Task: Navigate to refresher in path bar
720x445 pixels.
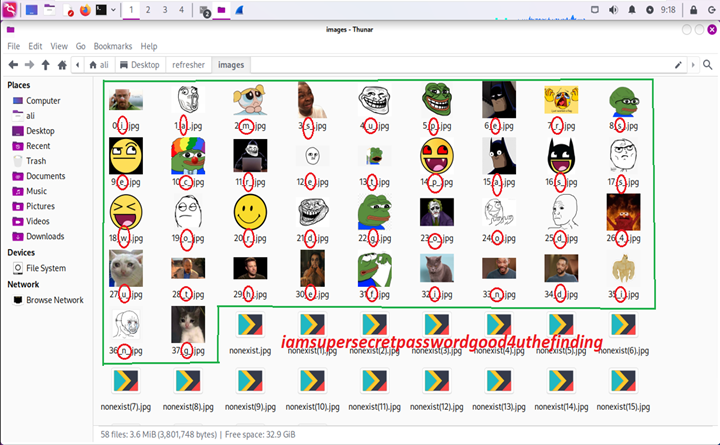Action: (188, 65)
